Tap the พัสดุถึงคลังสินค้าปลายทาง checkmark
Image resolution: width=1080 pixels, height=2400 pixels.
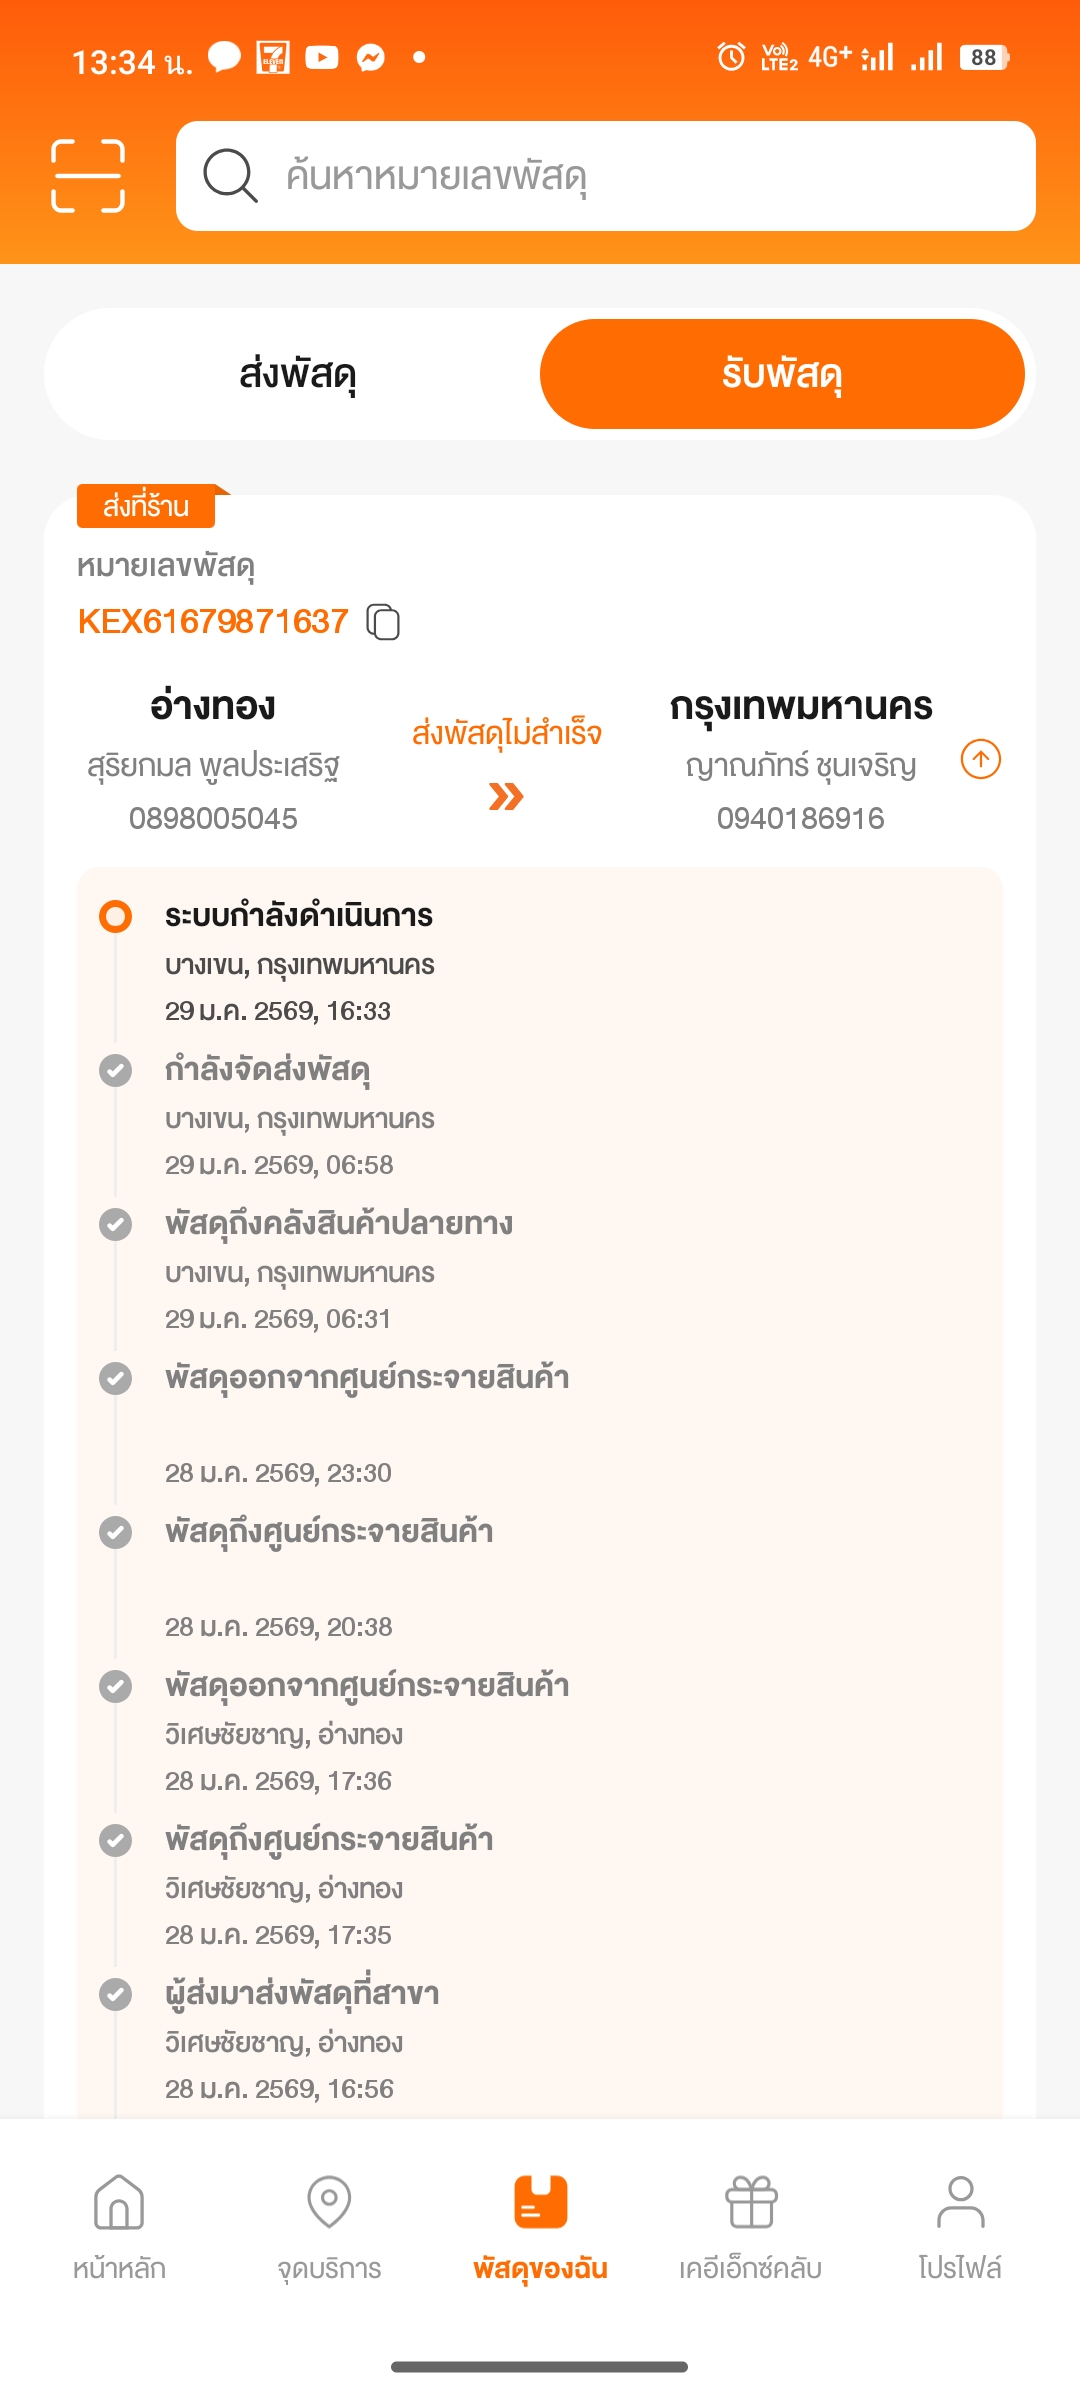click(x=116, y=1224)
